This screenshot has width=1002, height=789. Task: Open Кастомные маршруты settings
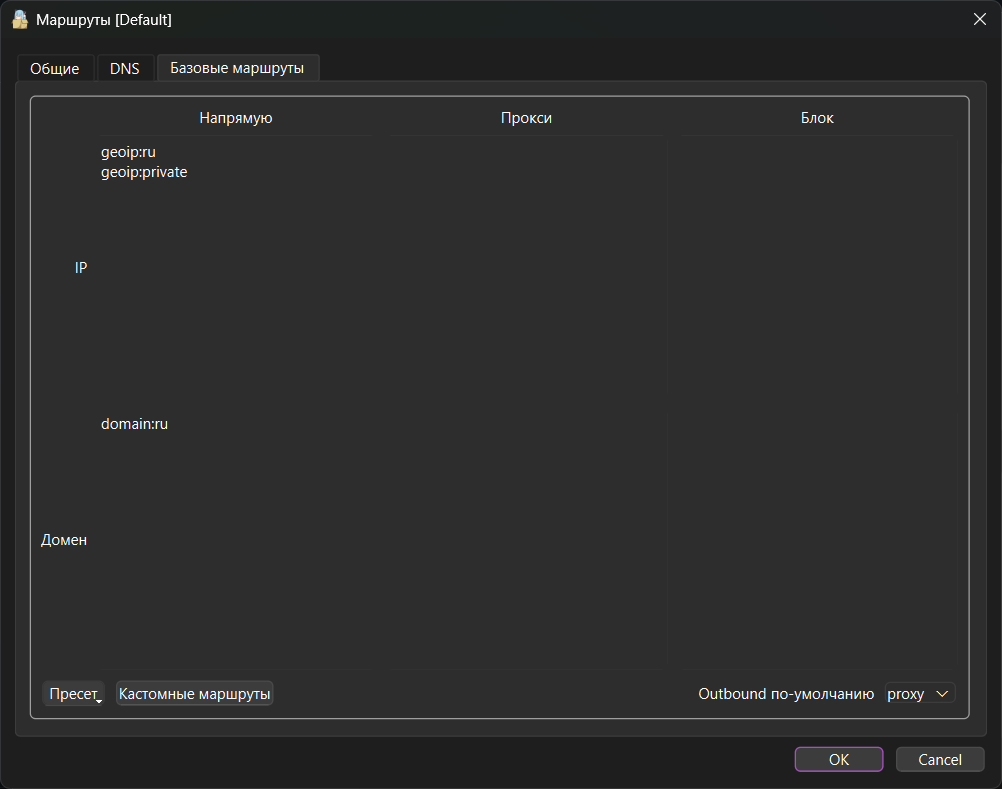click(x=194, y=694)
